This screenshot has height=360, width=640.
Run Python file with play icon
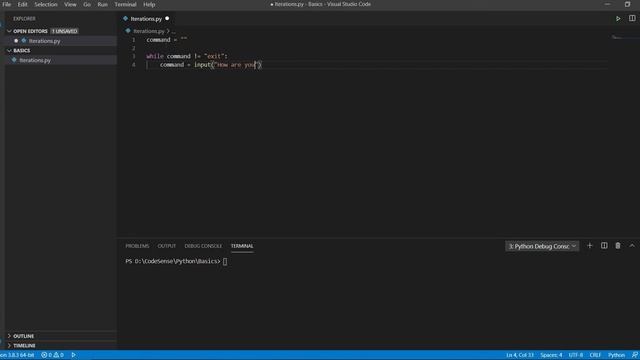(x=618, y=19)
